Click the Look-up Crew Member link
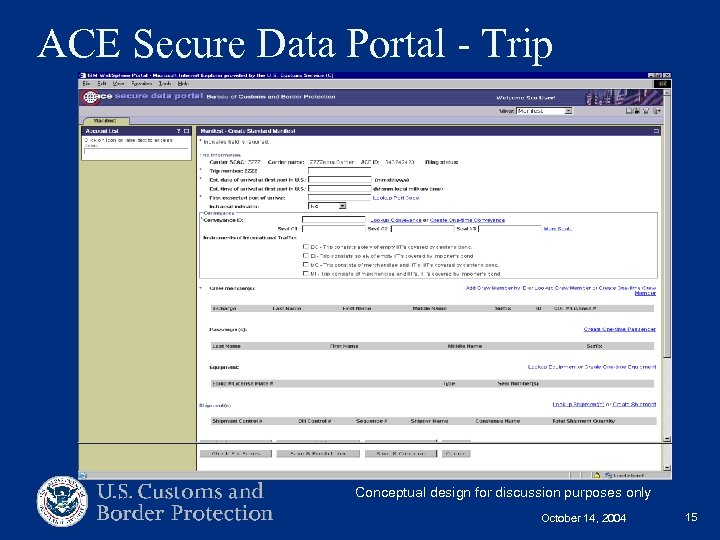This screenshot has height=540, width=720. (562, 288)
